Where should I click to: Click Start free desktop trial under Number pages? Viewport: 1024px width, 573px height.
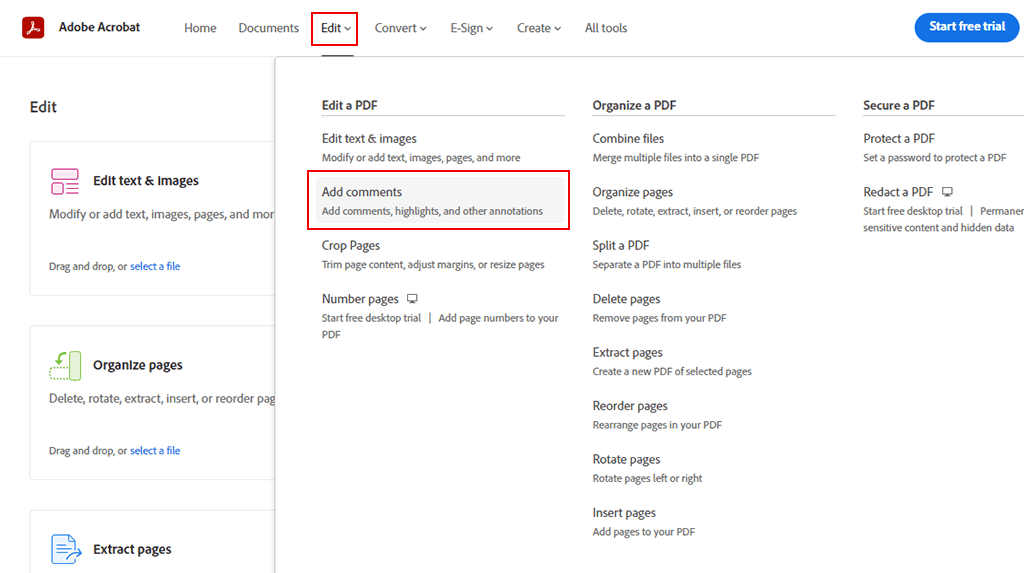pos(371,318)
